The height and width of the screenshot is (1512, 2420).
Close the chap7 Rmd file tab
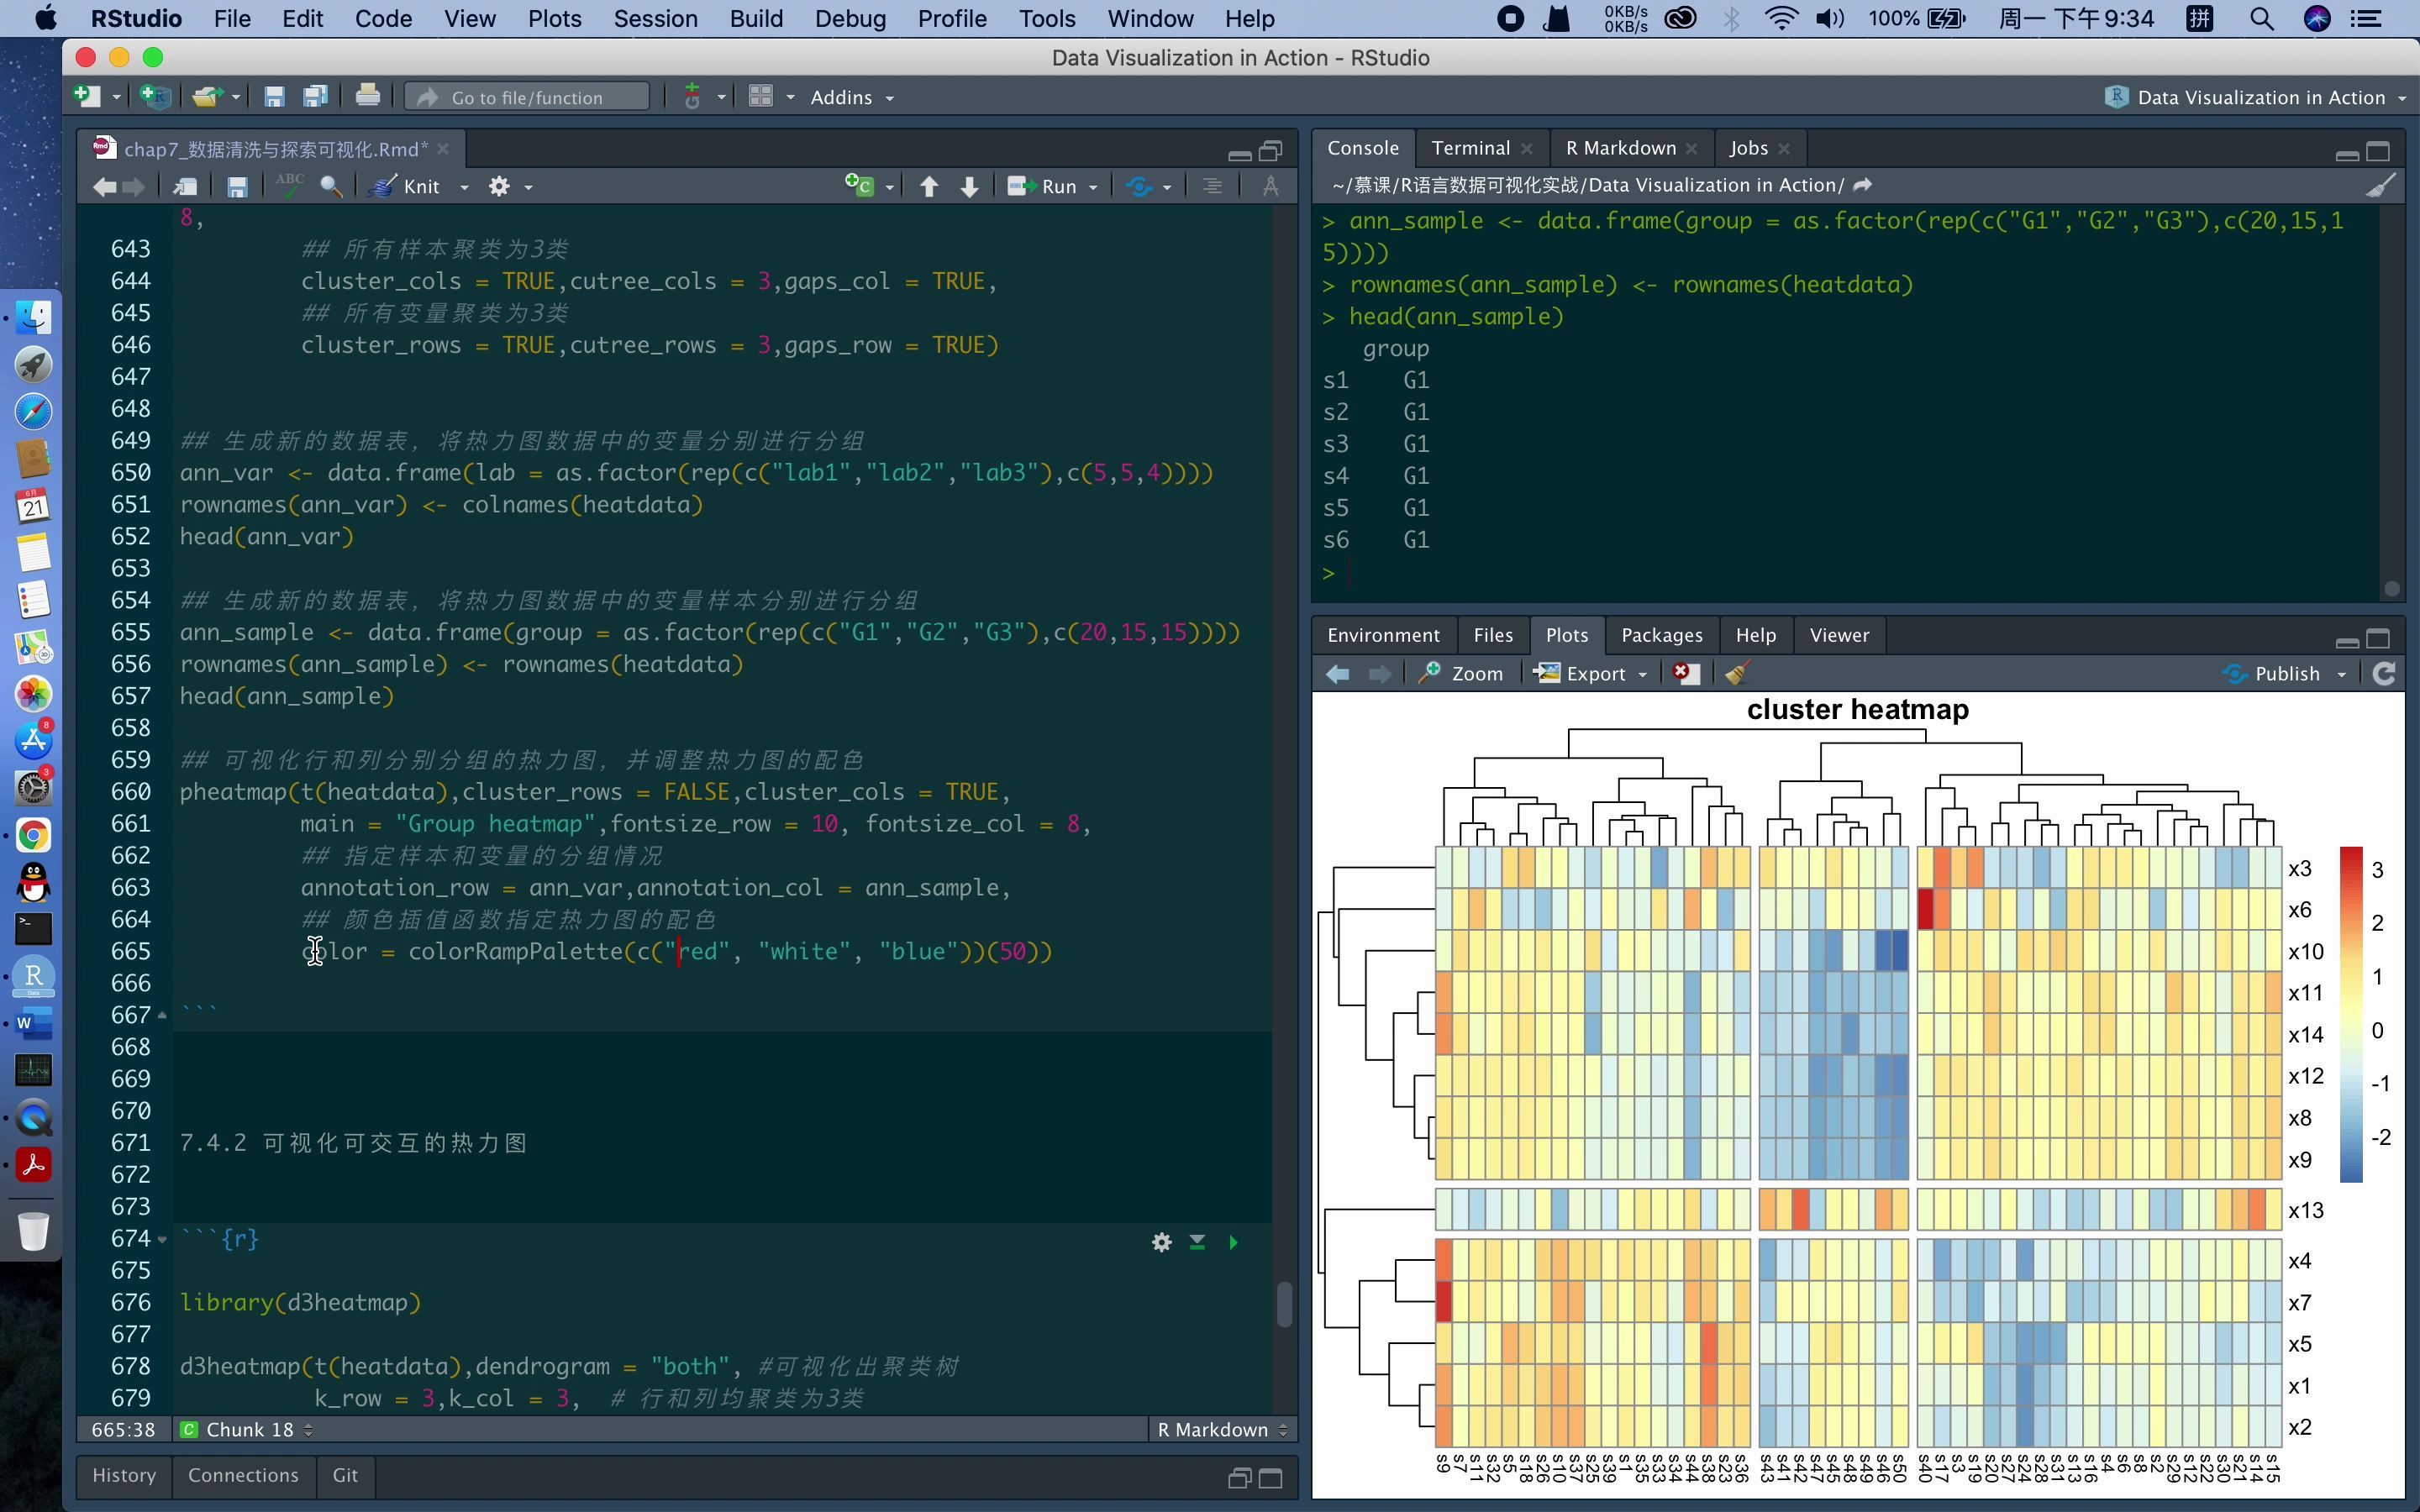pyautogui.click(x=443, y=149)
